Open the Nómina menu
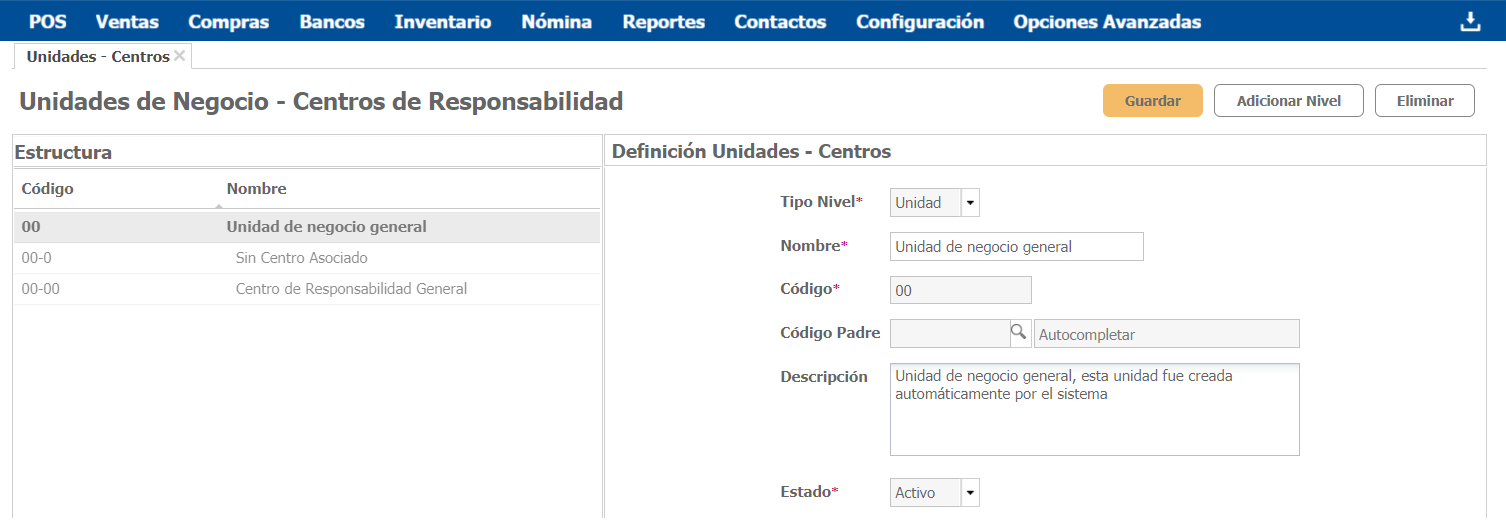Image resolution: width=1506 pixels, height=523 pixels. pos(556,22)
